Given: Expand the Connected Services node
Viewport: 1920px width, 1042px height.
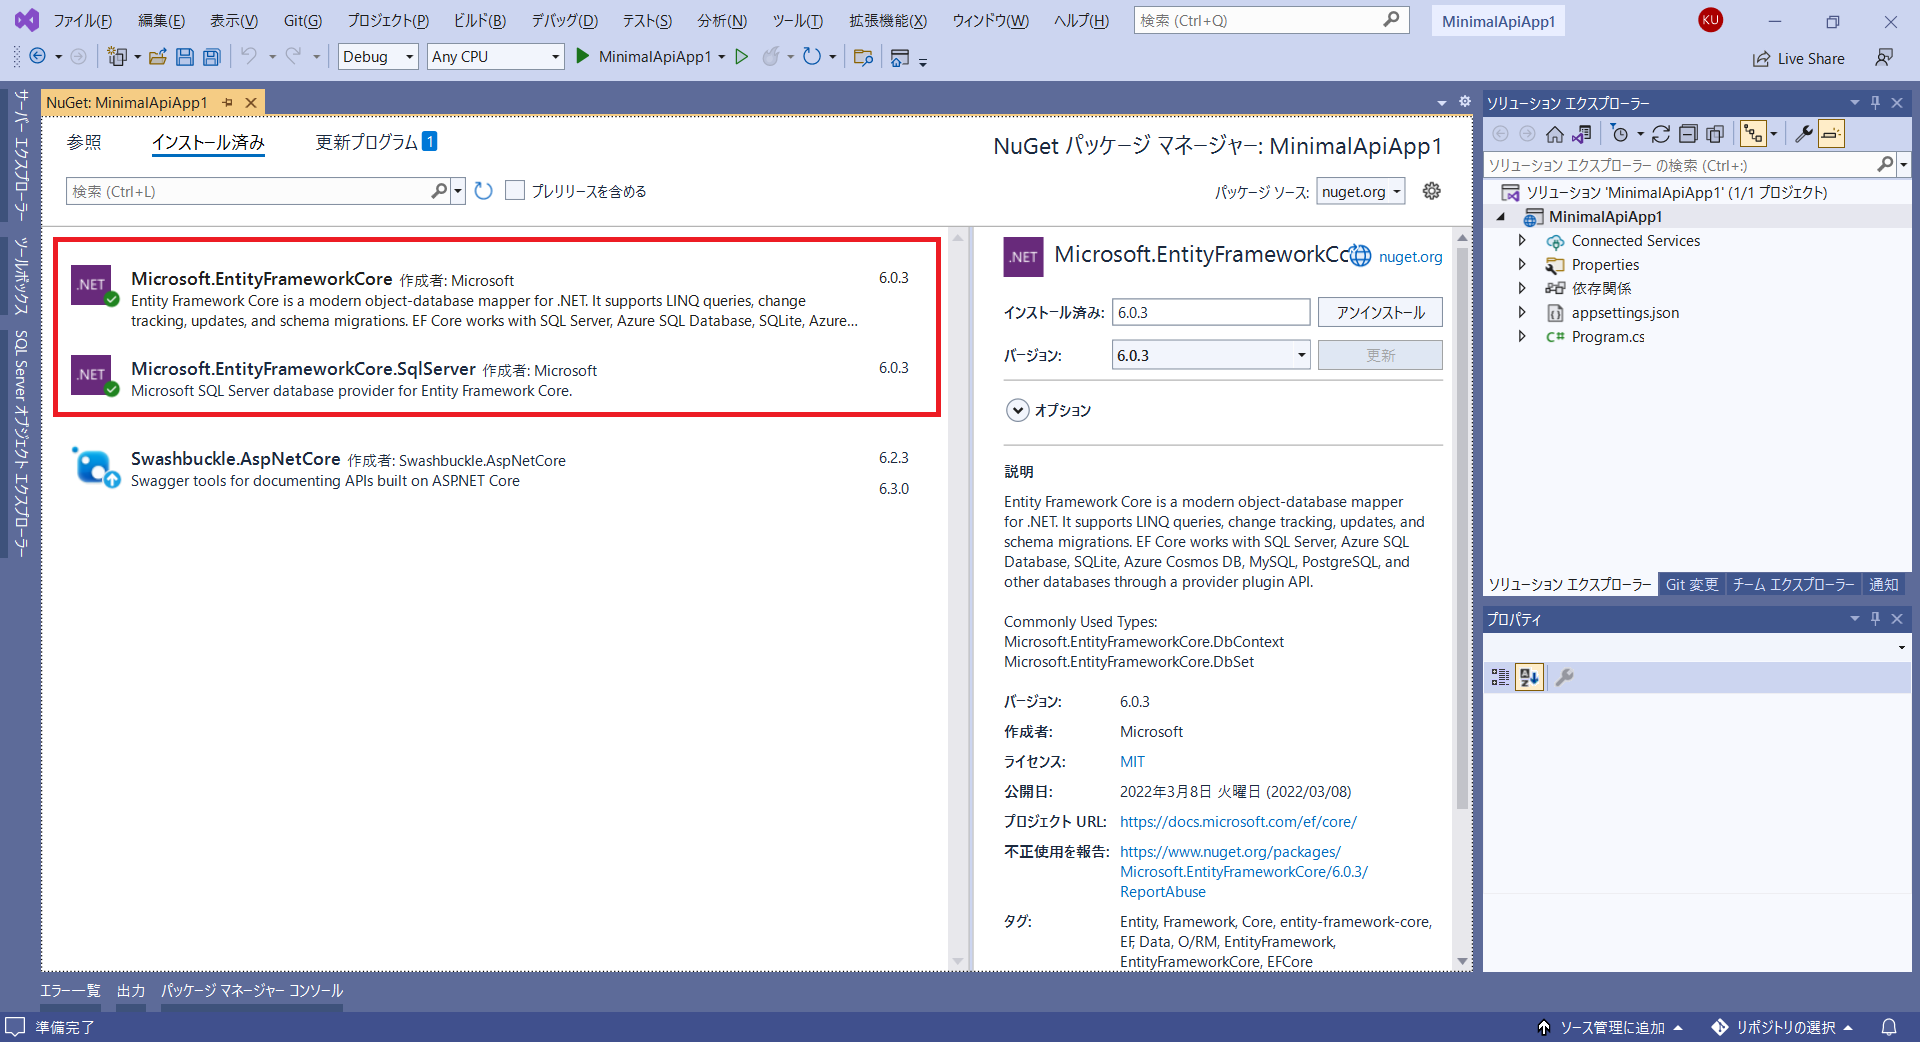Looking at the screenshot, I should 1522,241.
